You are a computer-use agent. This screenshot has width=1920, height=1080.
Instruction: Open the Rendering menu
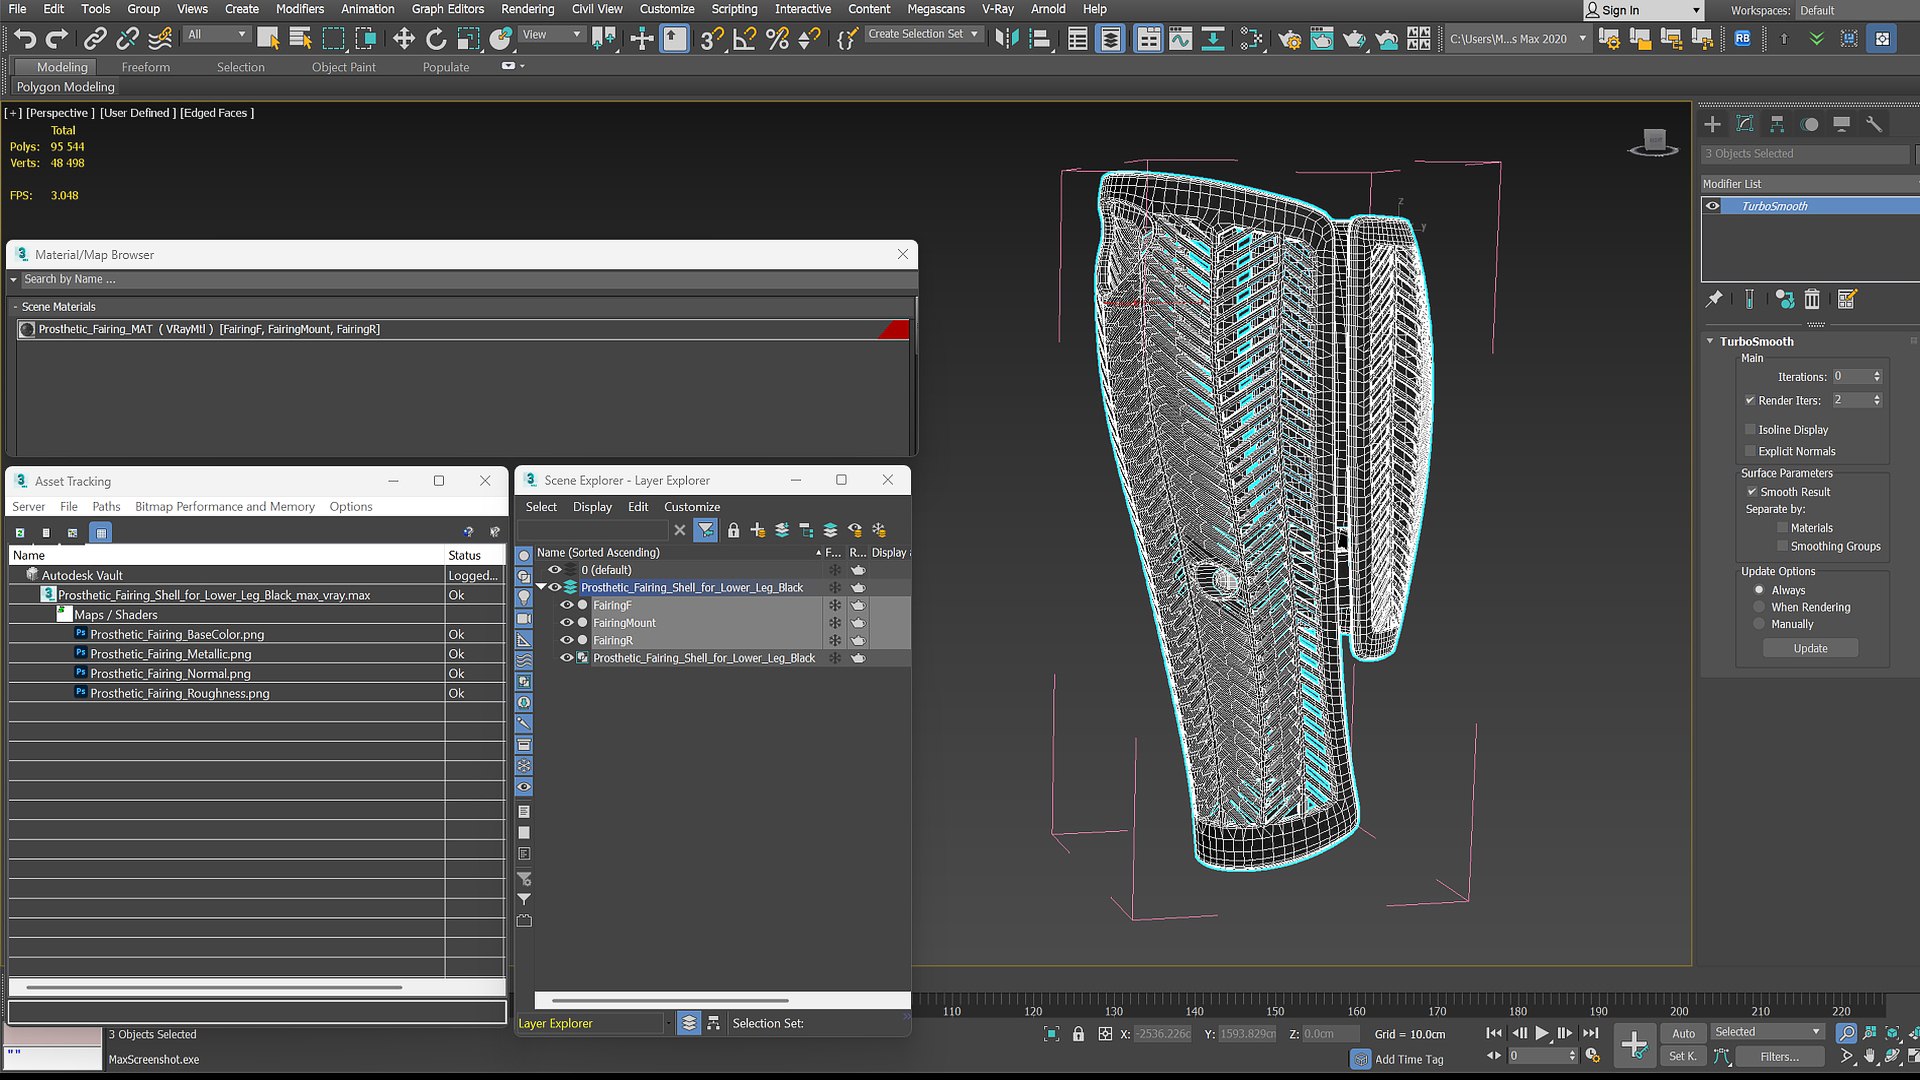coord(527,9)
